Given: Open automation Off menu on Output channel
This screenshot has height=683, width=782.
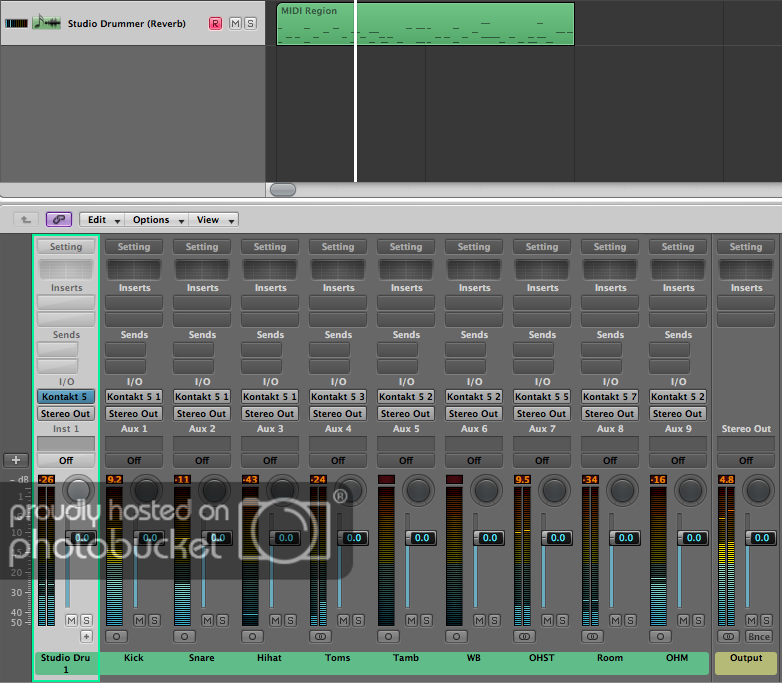Looking at the screenshot, I should [x=746, y=460].
